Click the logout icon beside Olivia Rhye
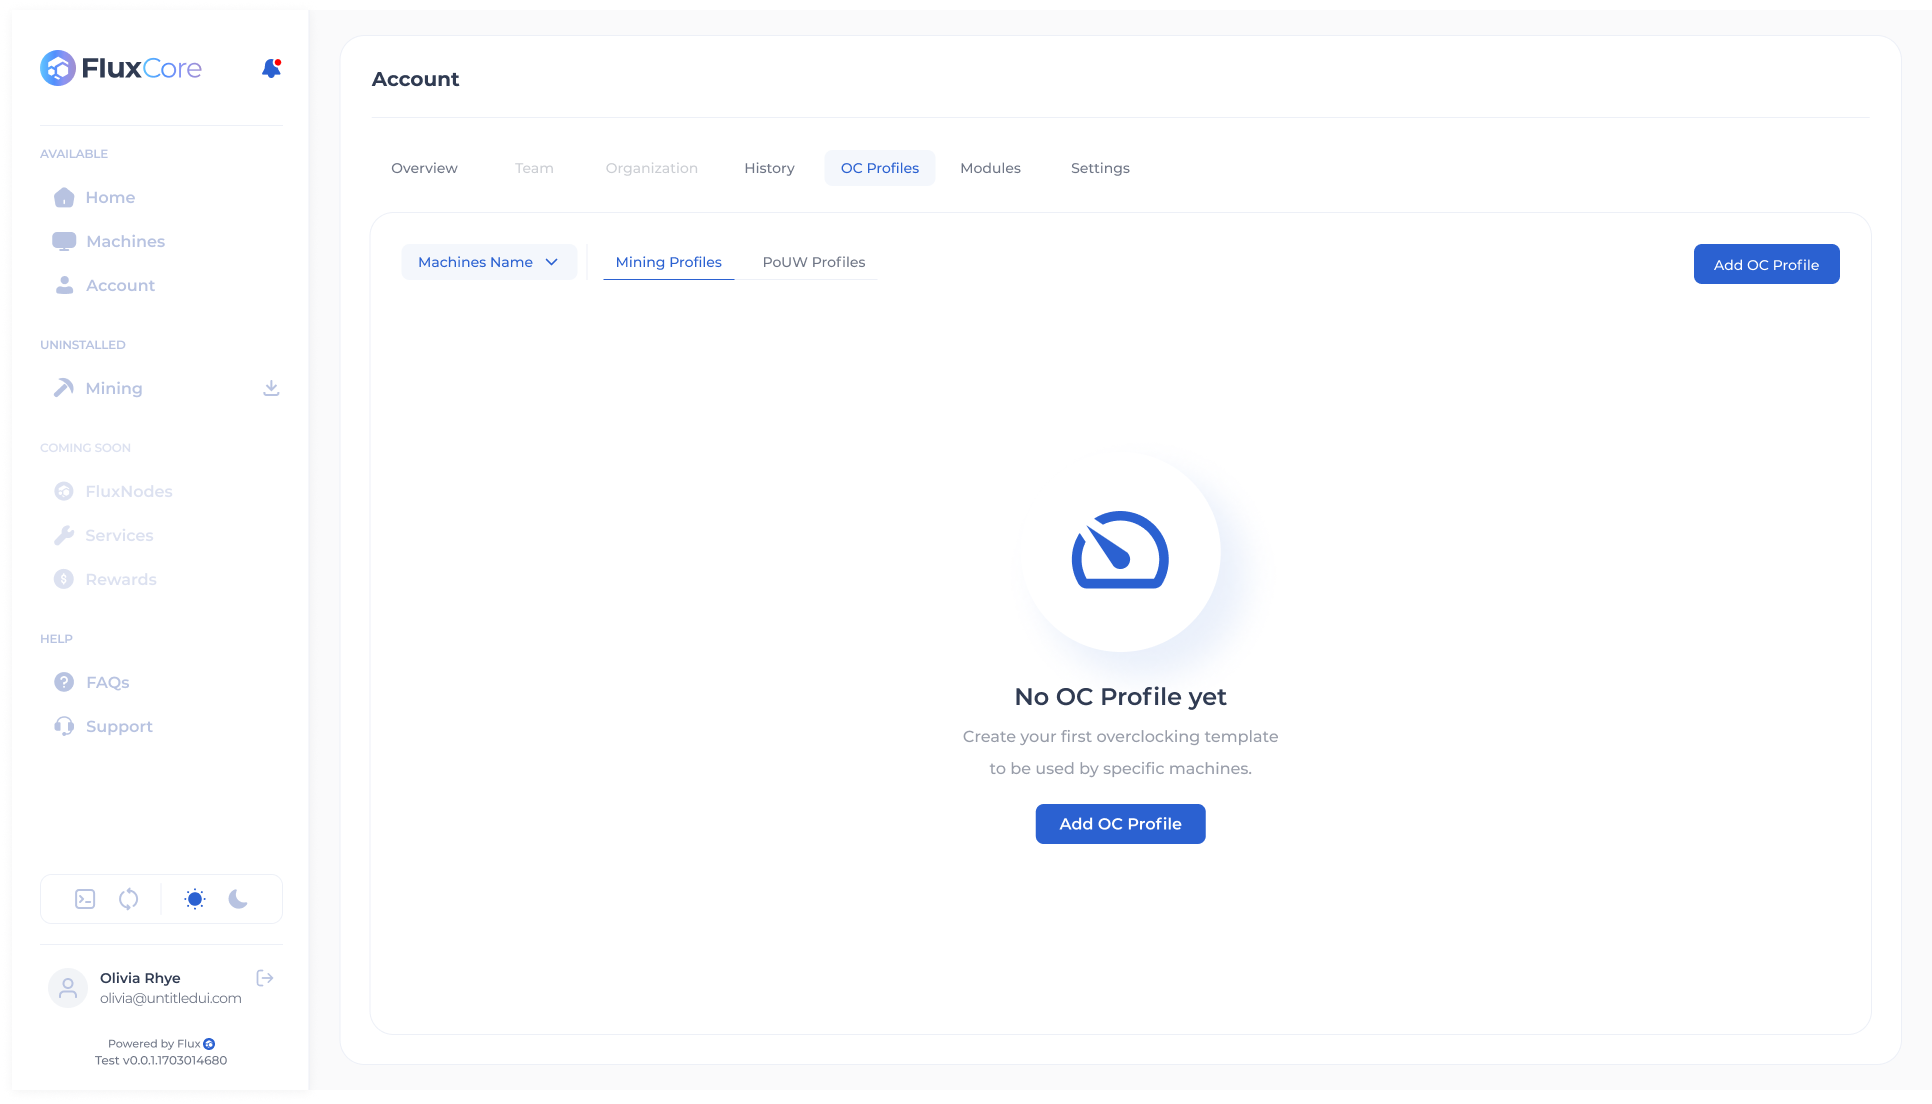This screenshot has height=1104, width=1932. pos(265,978)
